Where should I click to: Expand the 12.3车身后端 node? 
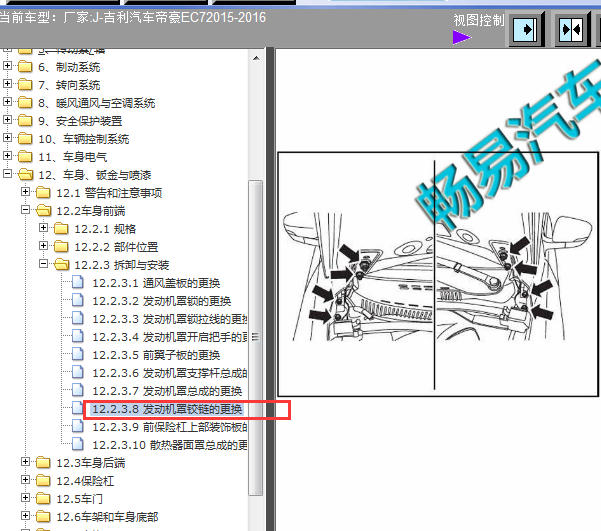click(x=25, y=462)
